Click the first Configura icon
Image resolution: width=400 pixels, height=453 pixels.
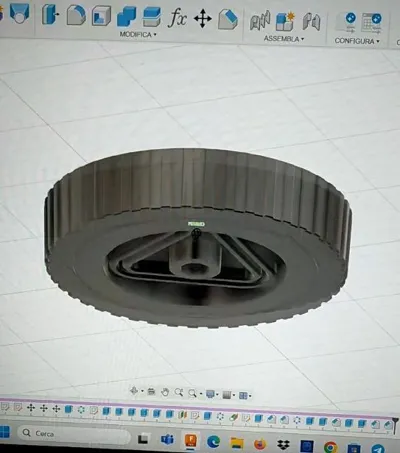[346, 23]
